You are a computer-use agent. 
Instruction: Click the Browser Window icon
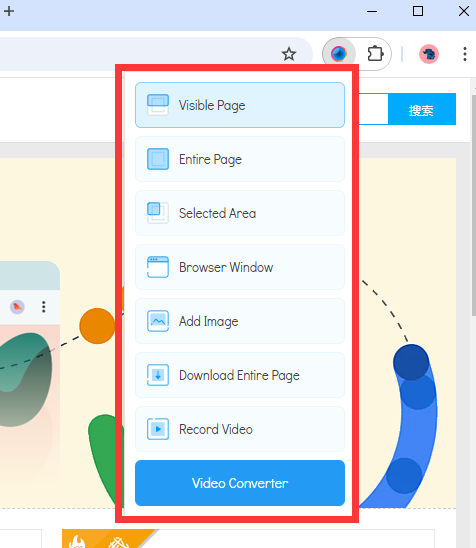pyautogui.click(x=158, y=267)
